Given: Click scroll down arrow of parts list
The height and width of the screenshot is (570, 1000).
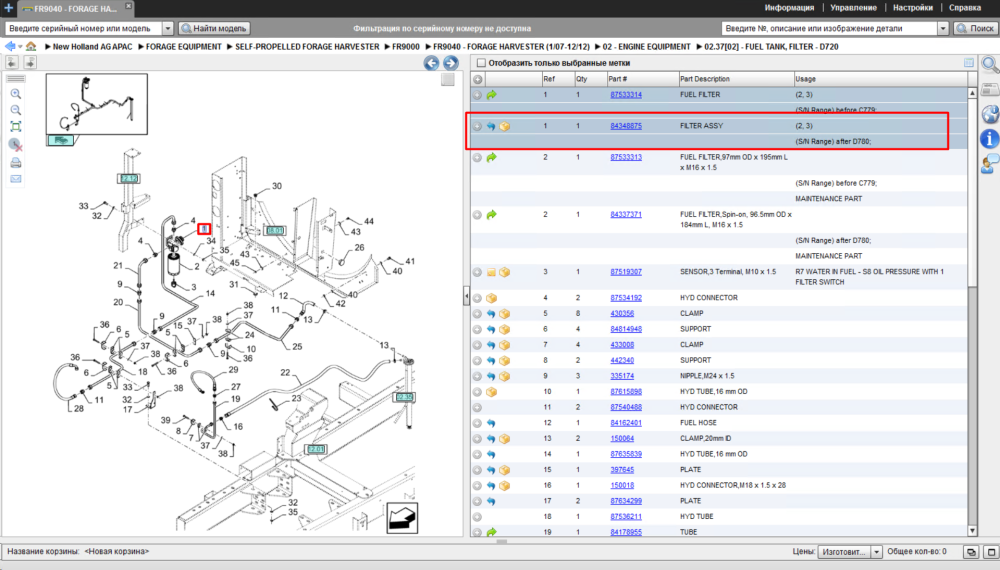Looking at the screenshot, I should (x=972, y=530).
